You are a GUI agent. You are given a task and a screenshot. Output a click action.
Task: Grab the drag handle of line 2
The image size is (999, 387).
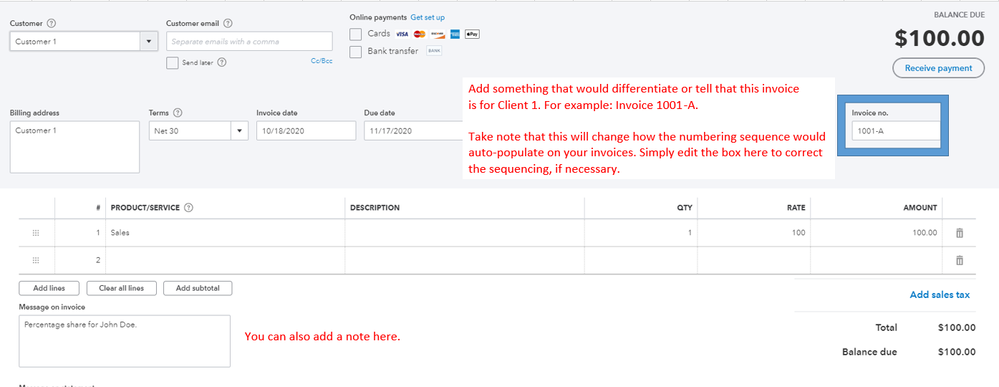click(x=36, y=260)
